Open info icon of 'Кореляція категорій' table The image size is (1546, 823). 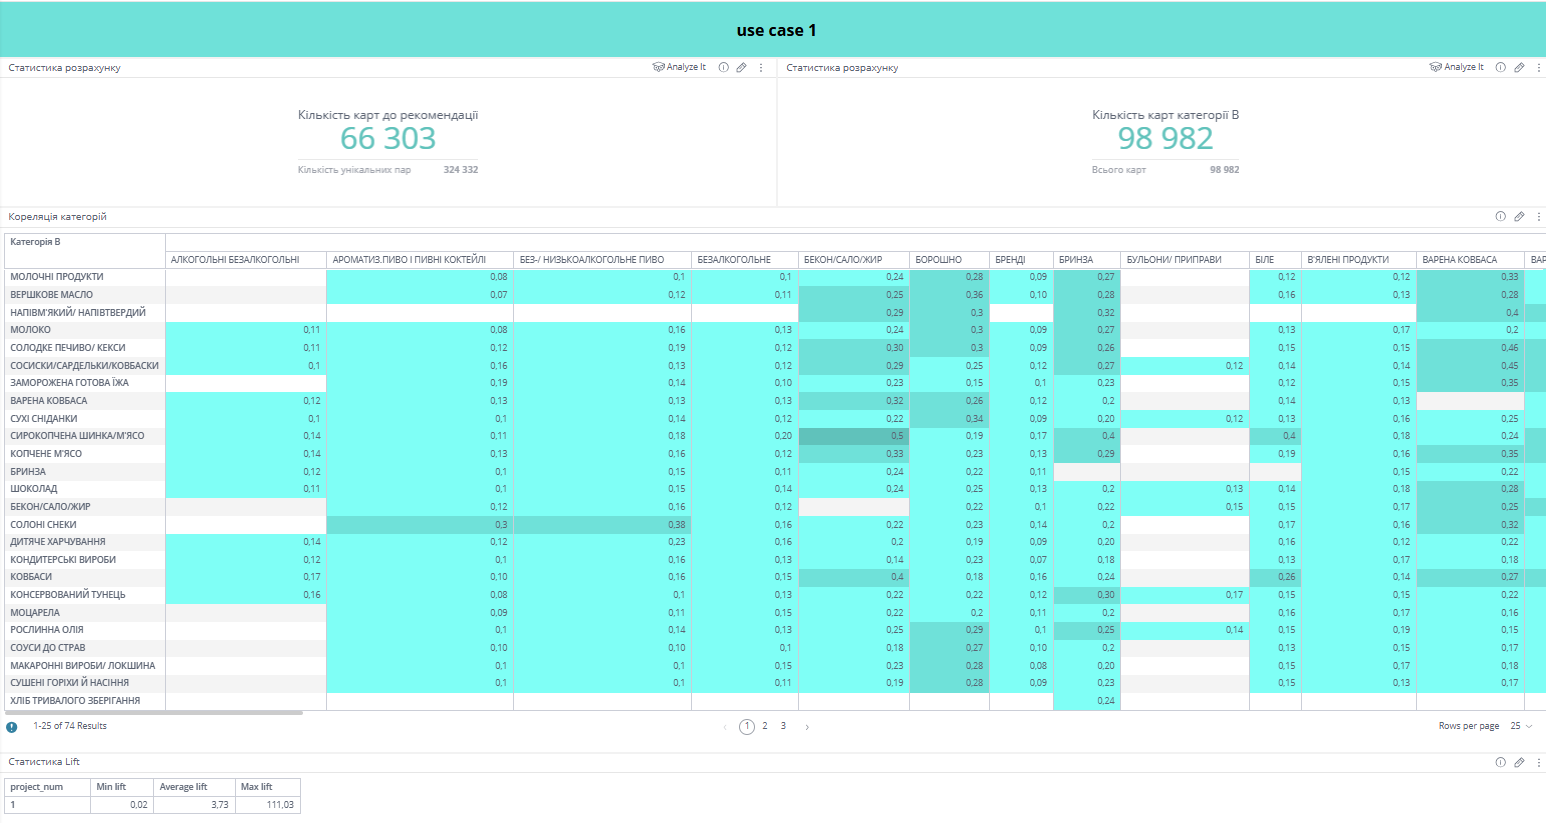(1500, 216)
